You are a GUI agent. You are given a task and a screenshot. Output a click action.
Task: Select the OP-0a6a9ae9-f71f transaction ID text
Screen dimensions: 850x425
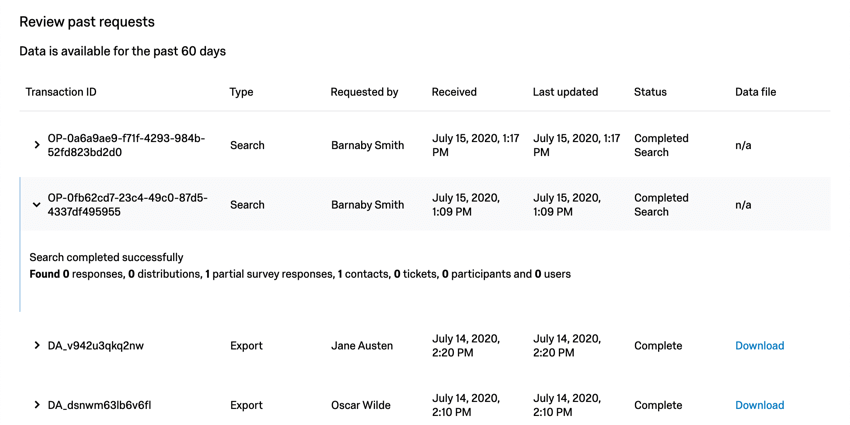(x=126, y=146)
